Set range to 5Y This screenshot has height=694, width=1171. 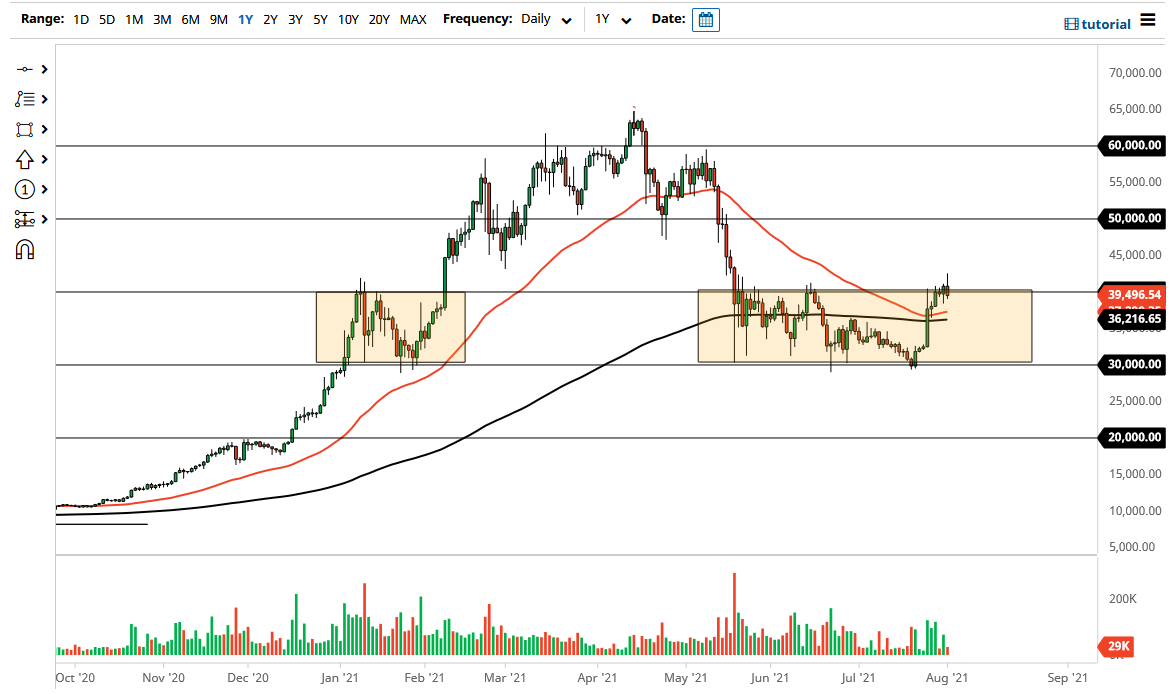coord(320,19)
